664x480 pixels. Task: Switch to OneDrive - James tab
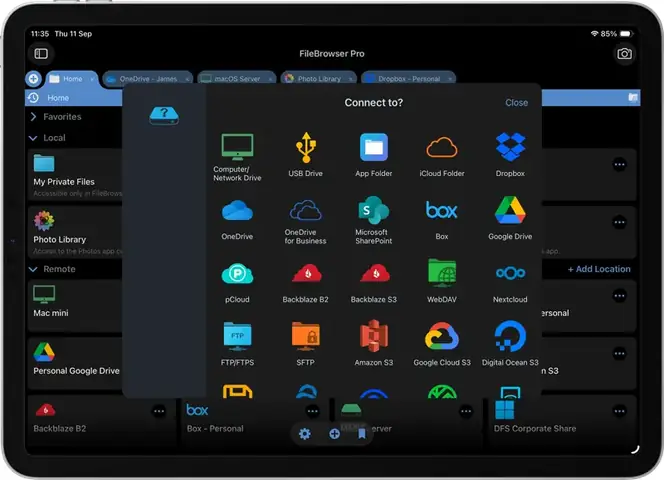(148, 79)
